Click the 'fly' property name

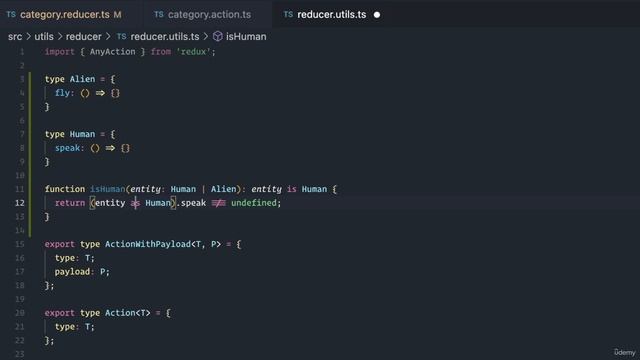pyautogui.click(x=62, y=93)
